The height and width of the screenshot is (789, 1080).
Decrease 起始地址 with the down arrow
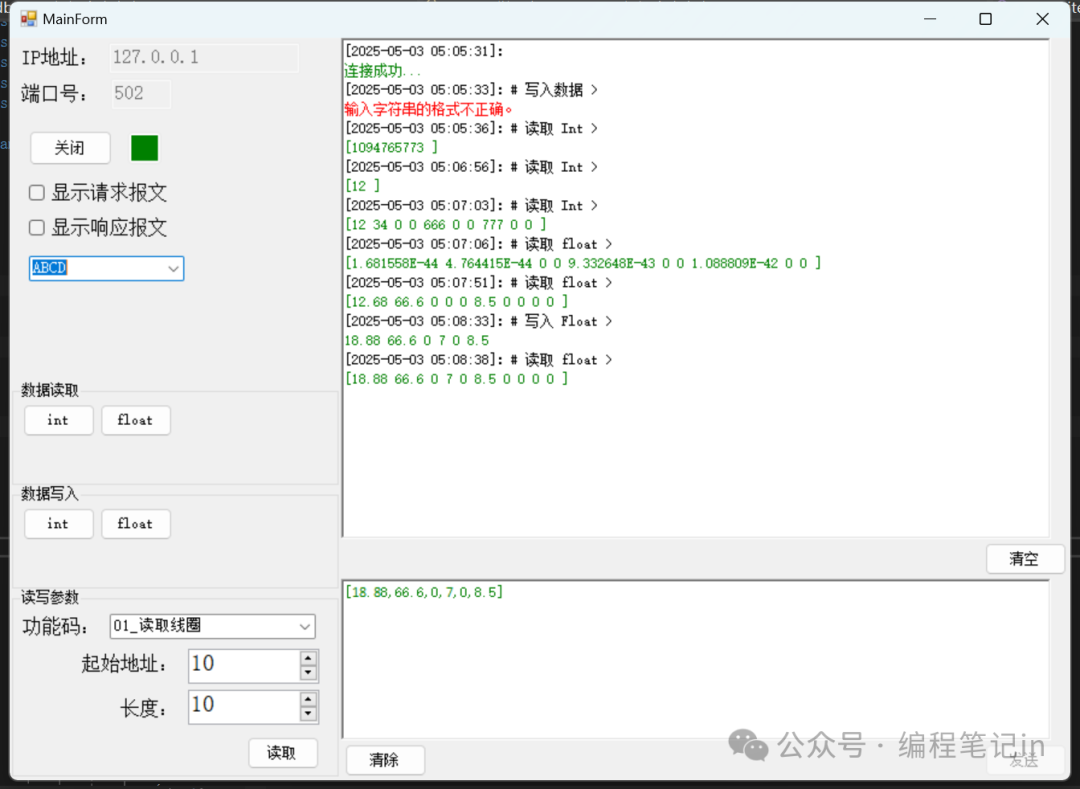point(309,673)
